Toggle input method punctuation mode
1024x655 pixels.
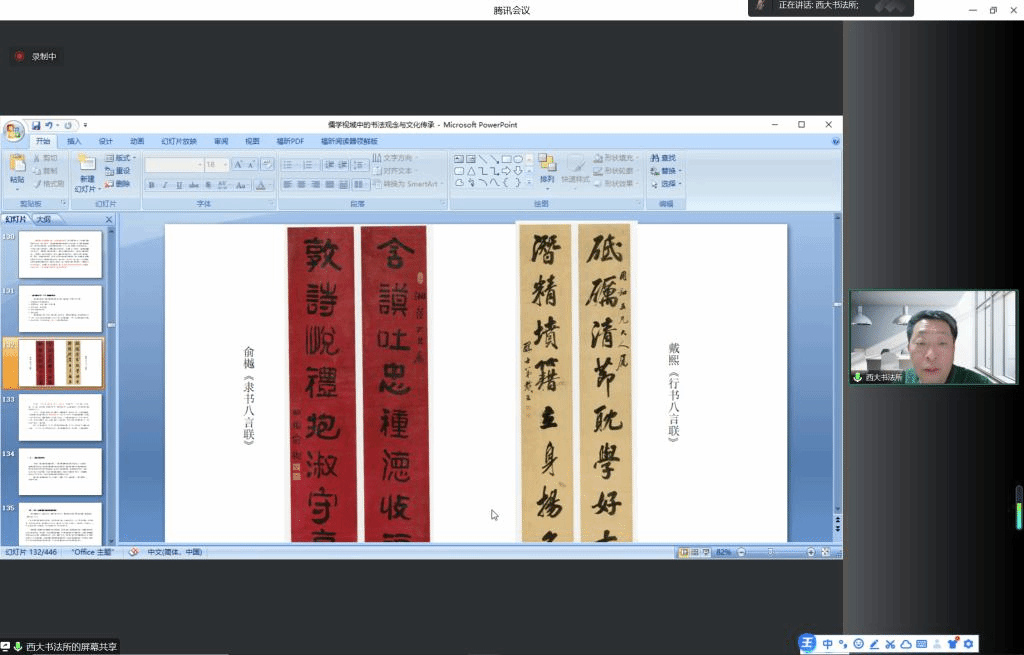843,644
